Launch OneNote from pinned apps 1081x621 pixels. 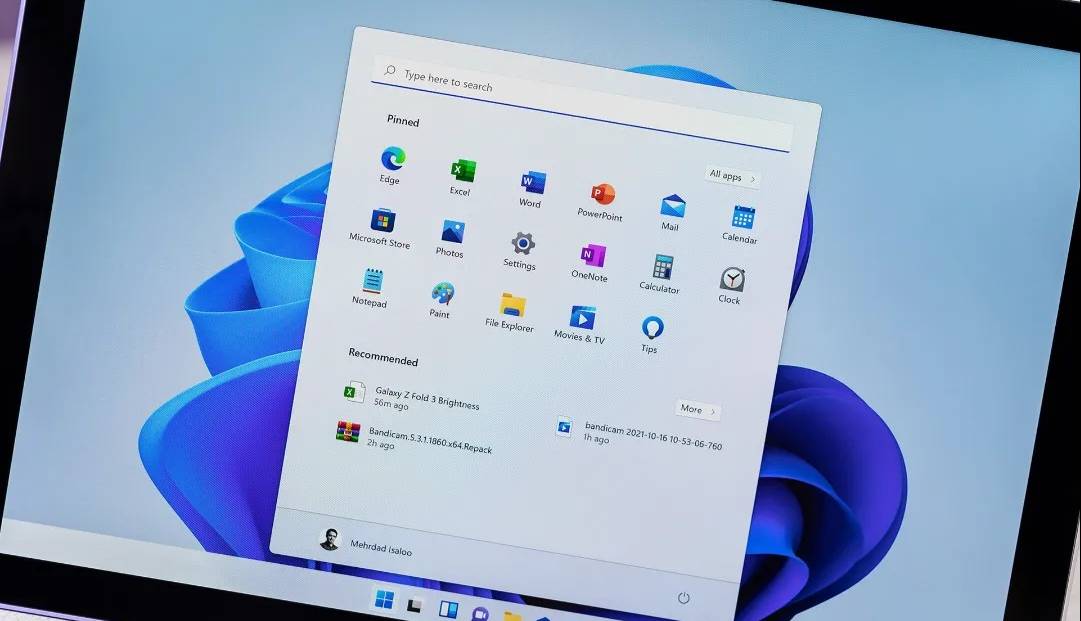(592, 256)
